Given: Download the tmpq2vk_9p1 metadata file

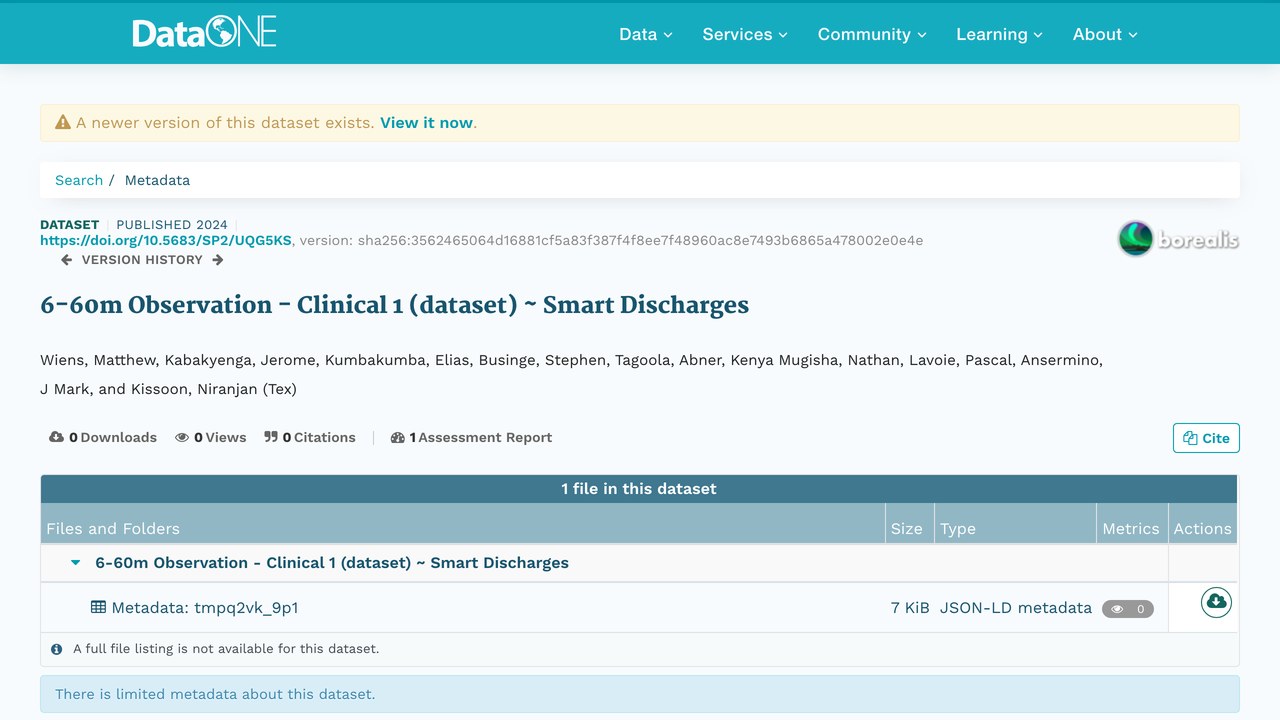Looking at the screenshot, I should point(1216,602).
